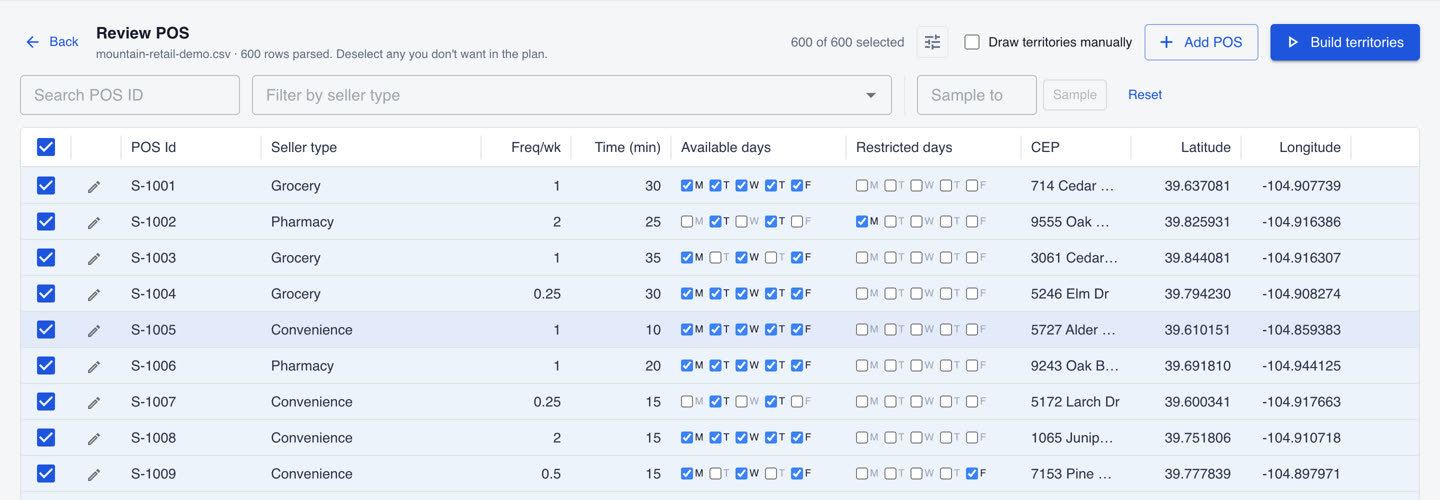Viewport: 1440px width, 500px height.
Task: Sort by Freq/wk column header
Action: point(536,147)
